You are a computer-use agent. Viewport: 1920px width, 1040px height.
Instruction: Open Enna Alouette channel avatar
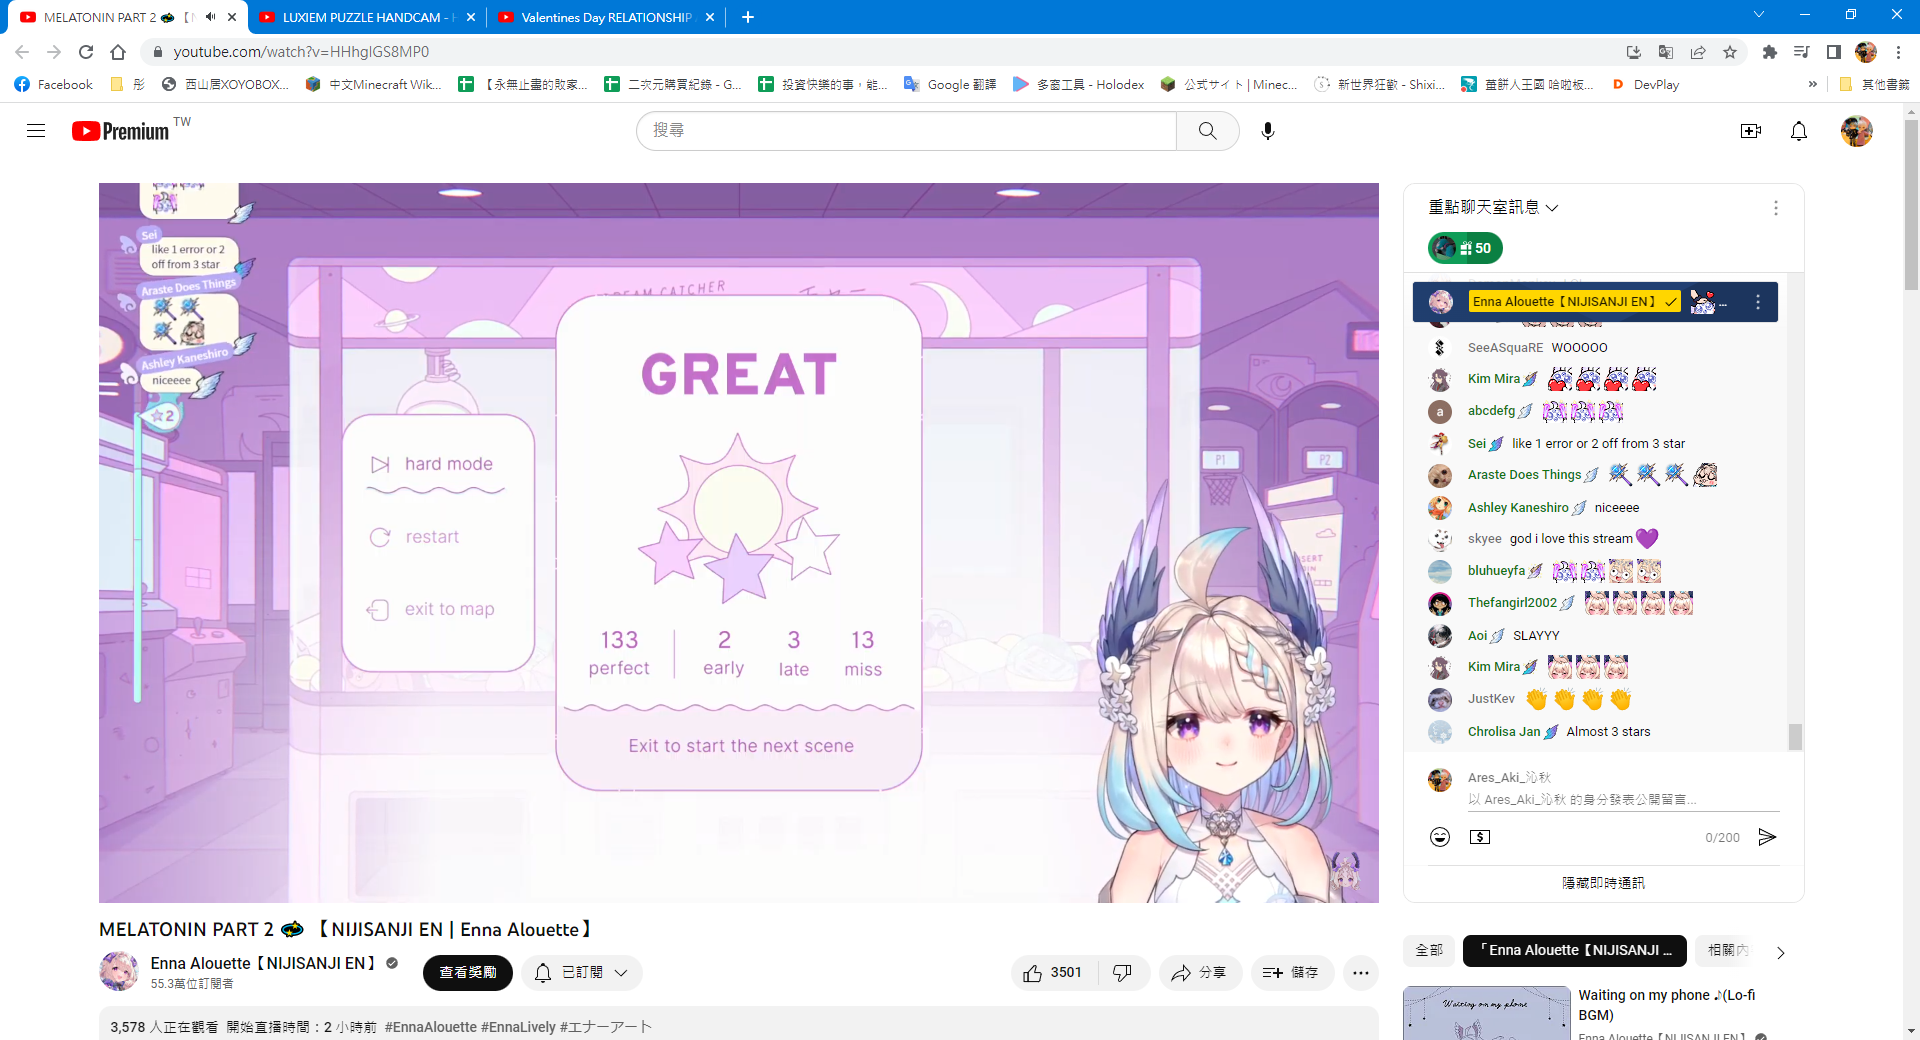tap(119, 972)
